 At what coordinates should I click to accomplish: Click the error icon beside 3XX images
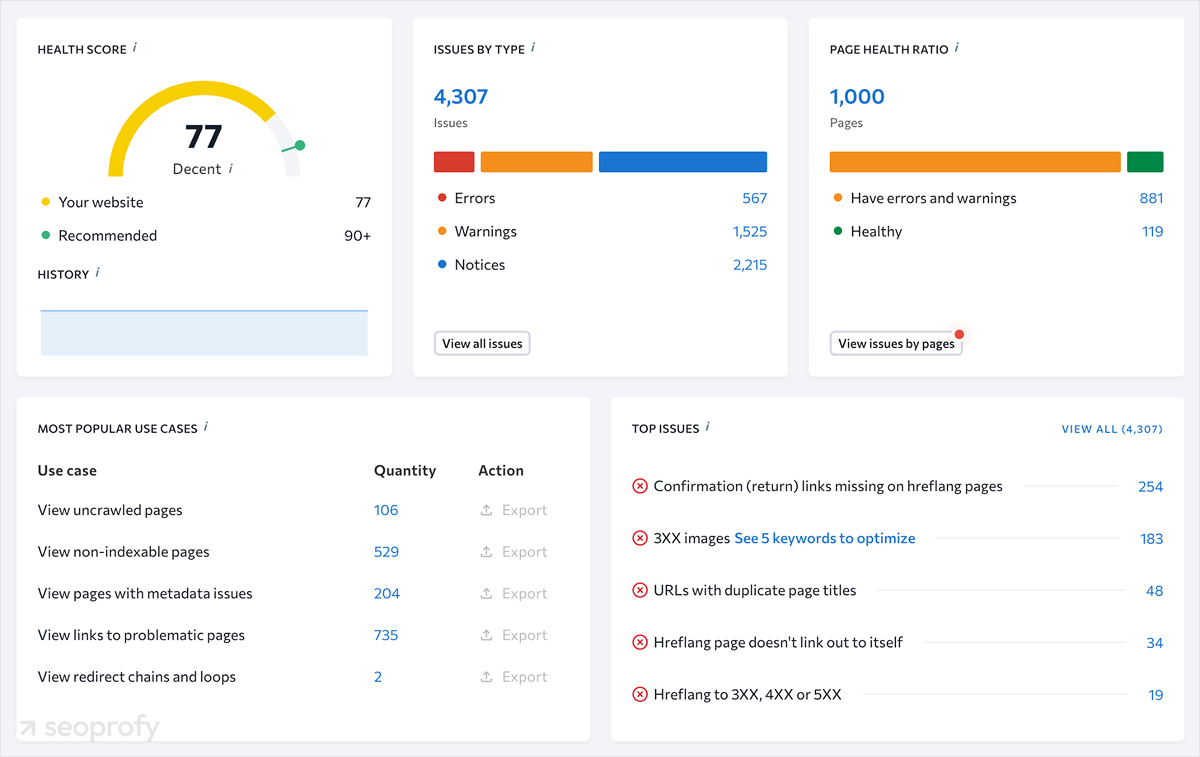pyautogui.click(x=640, y=538)
